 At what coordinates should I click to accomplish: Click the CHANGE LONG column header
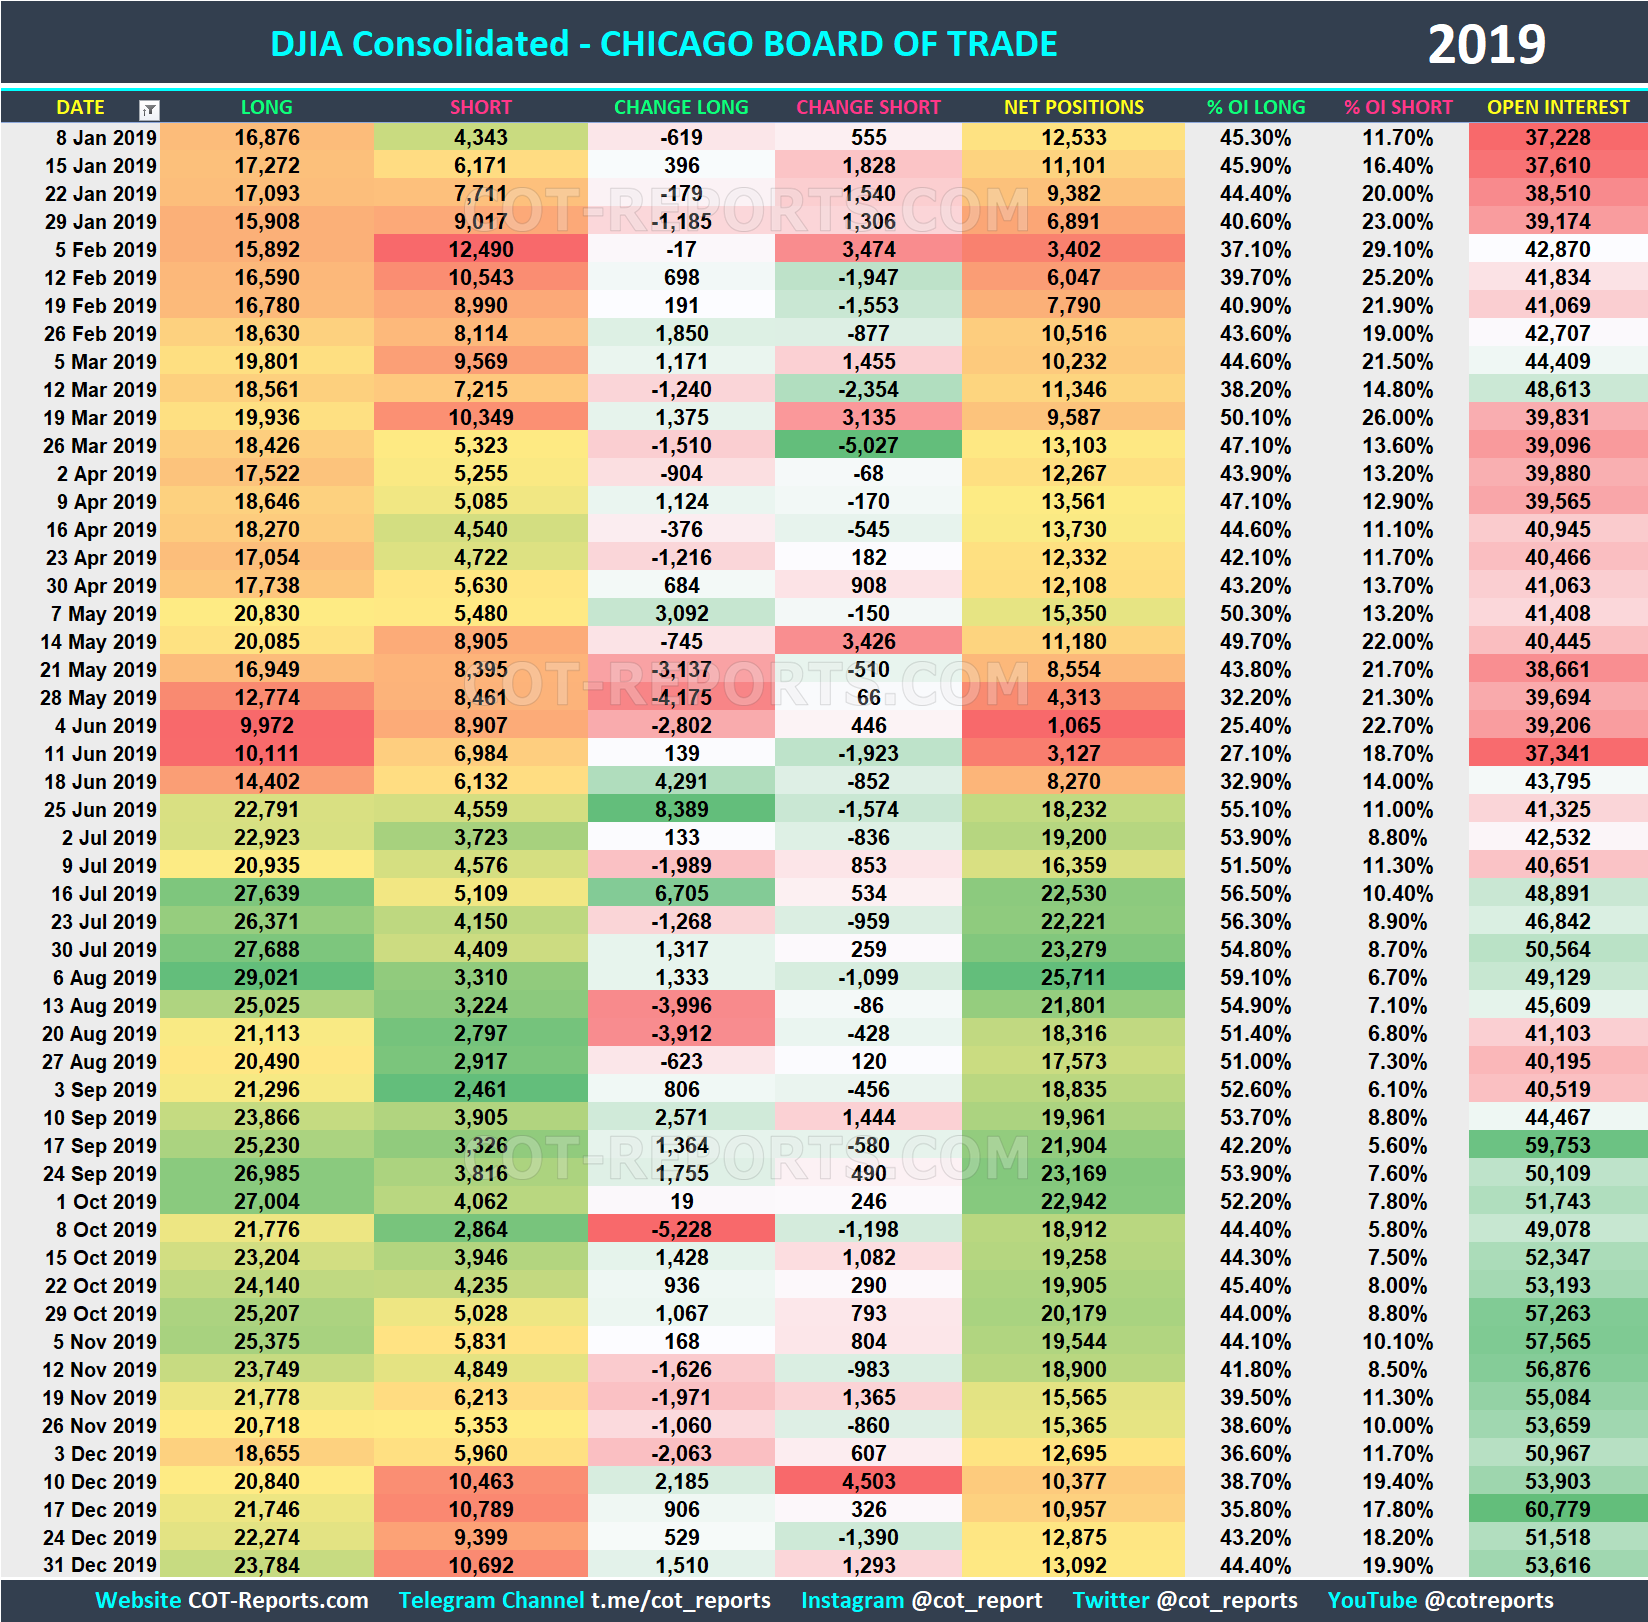(681, 108)
